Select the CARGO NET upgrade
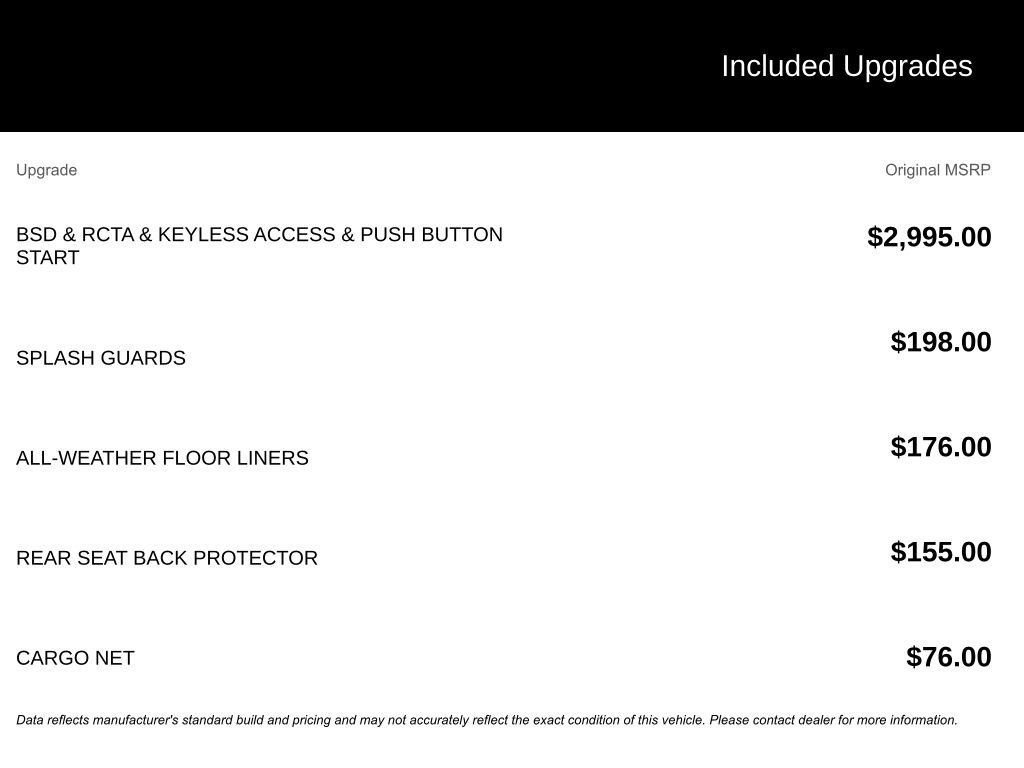Screen dimensions: 1024x768 [x=75, y=658]
